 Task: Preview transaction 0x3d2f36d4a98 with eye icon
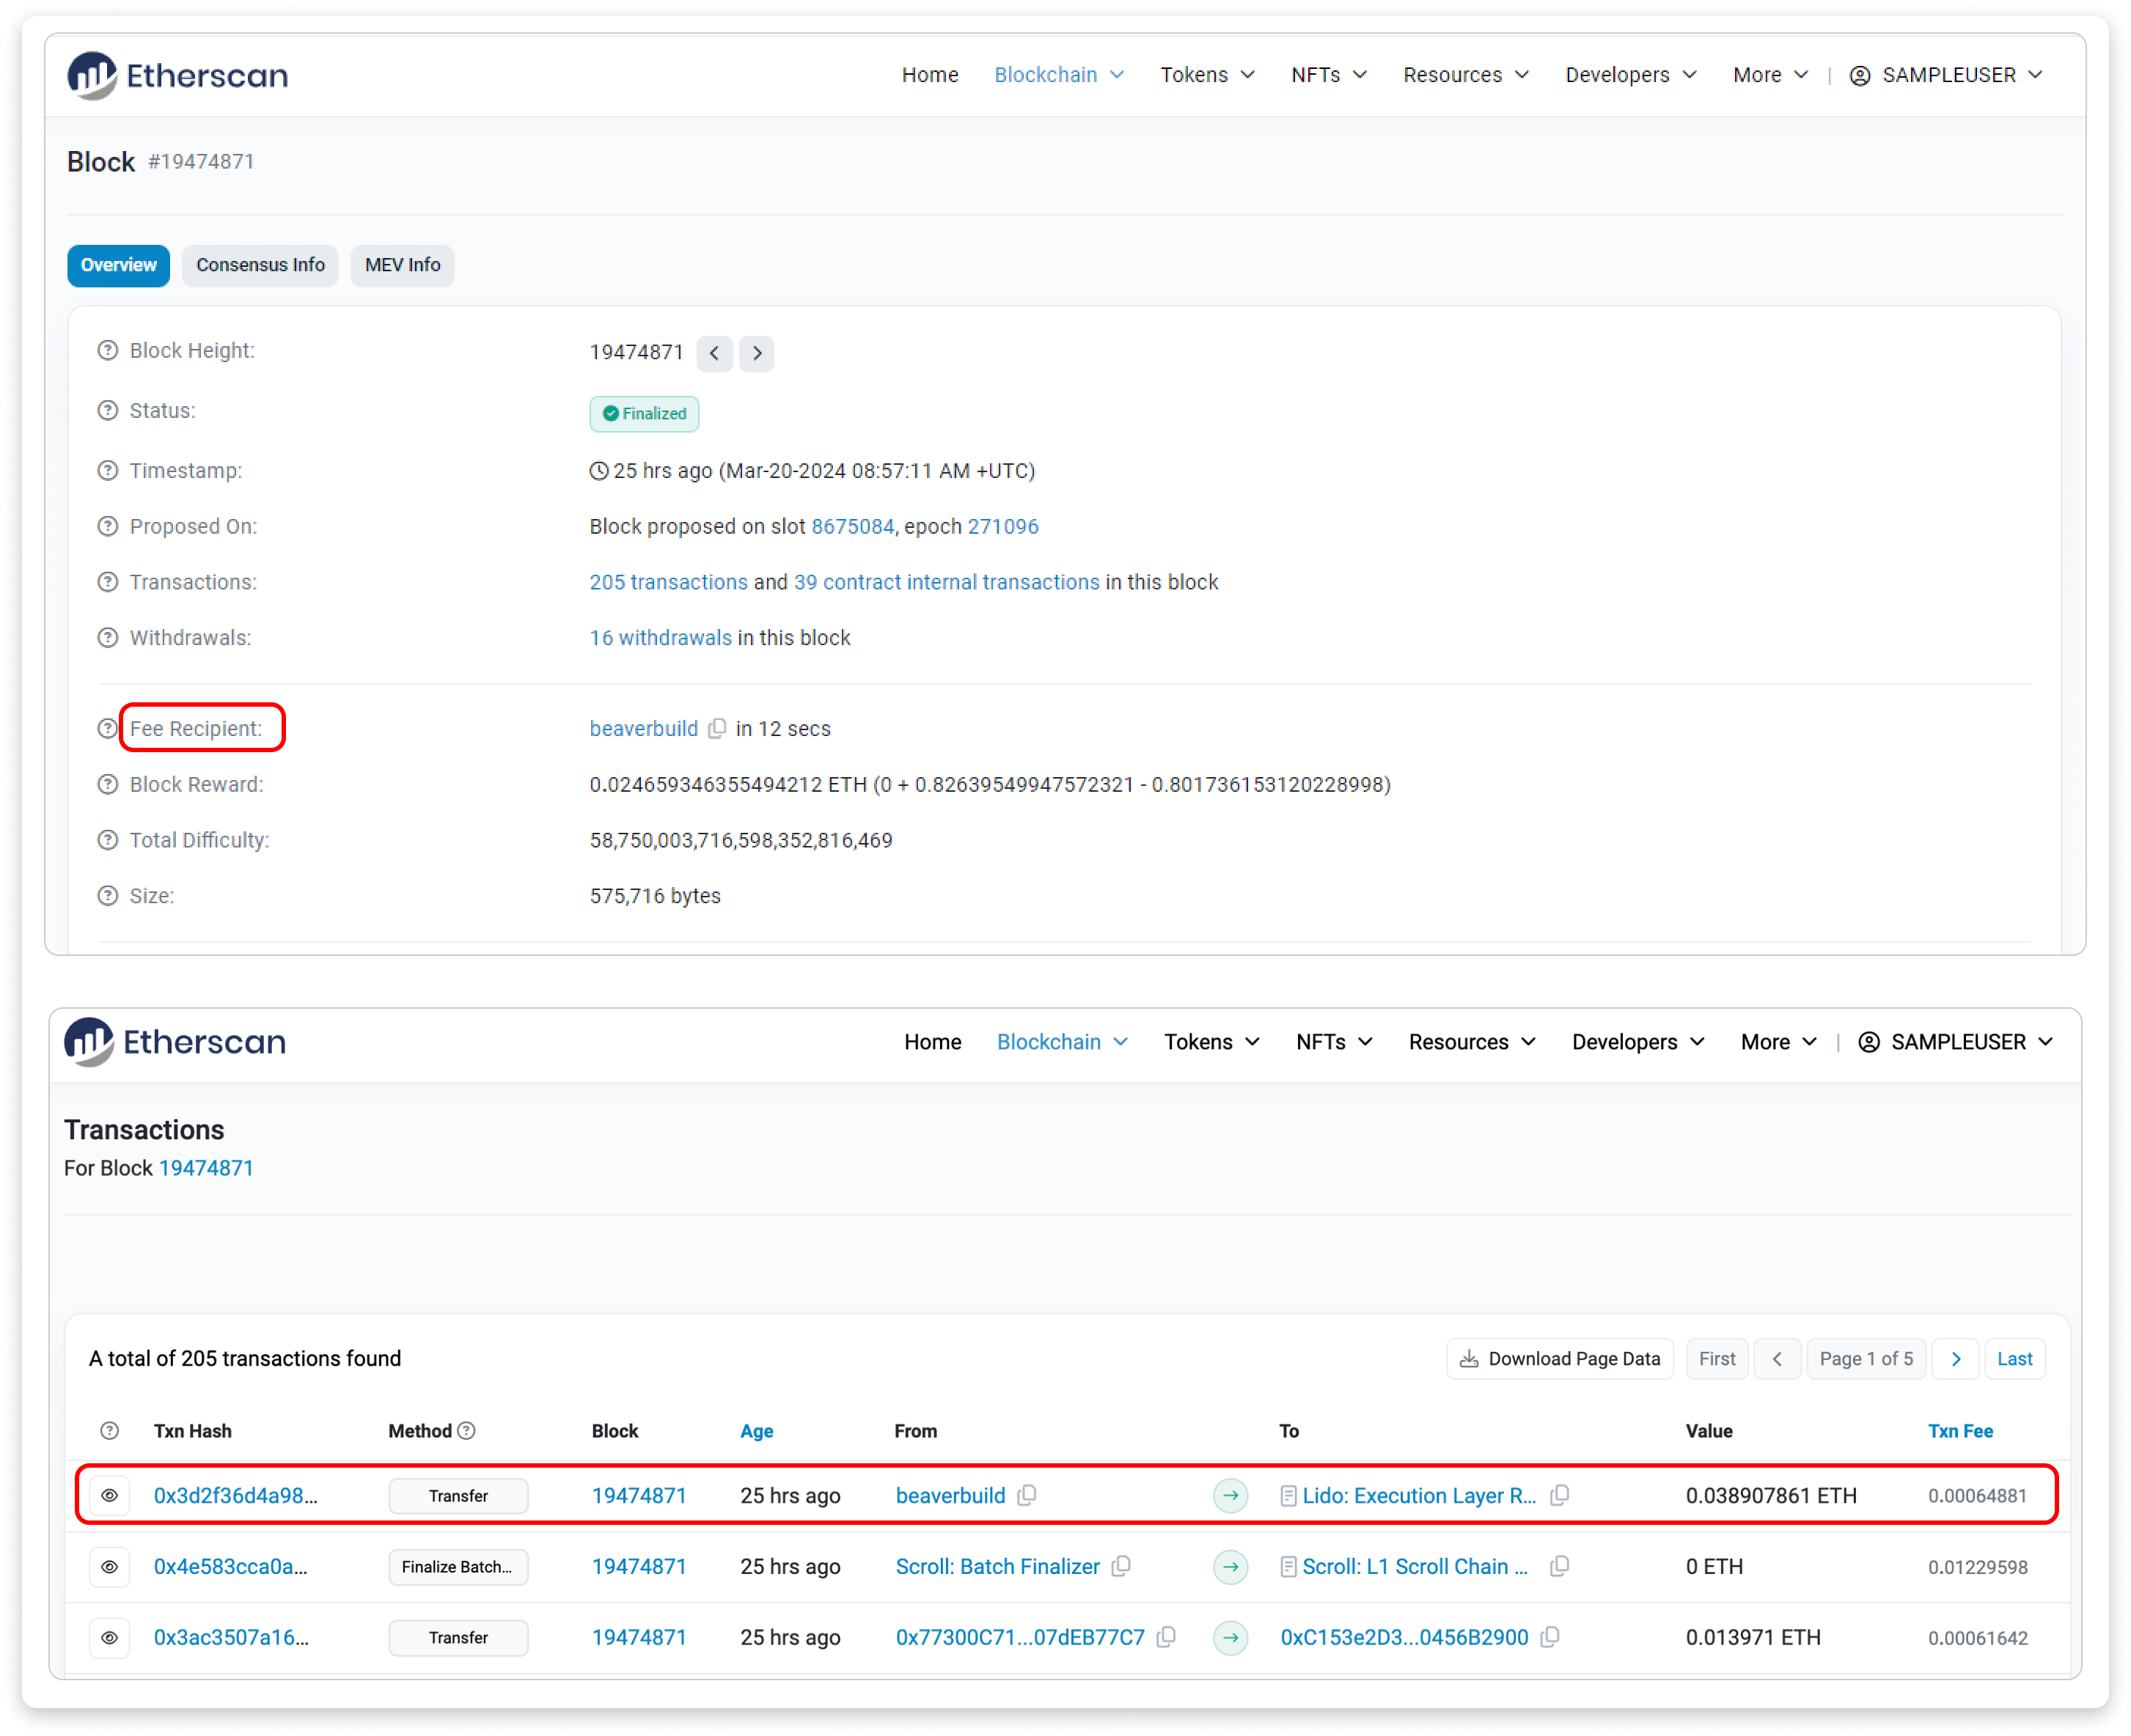(x=110, y=1496)
